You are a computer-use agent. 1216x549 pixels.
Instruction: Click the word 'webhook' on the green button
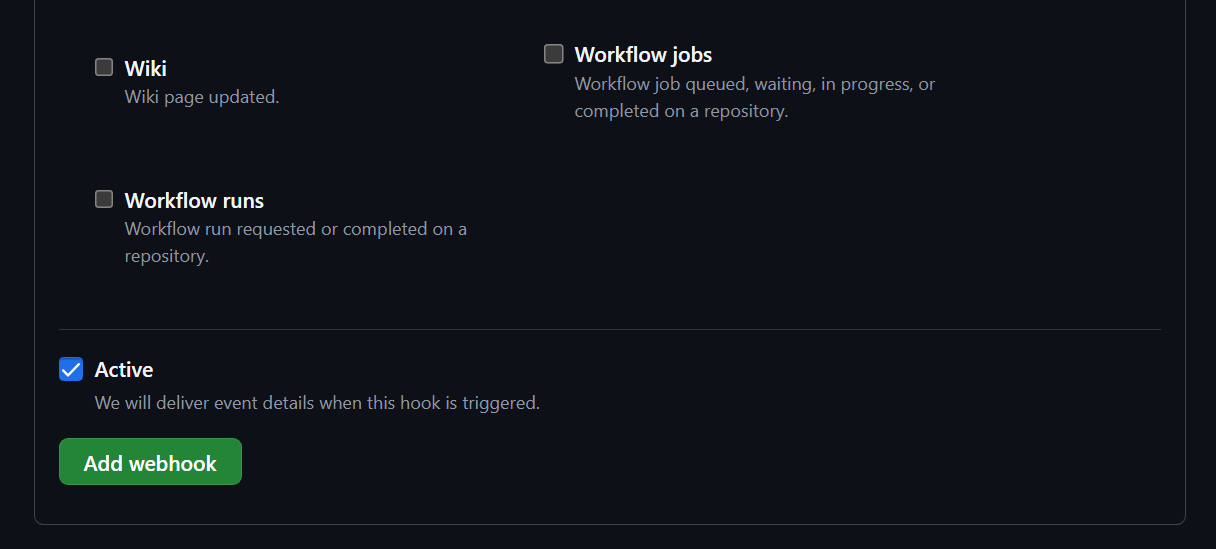tap(179, 464)
